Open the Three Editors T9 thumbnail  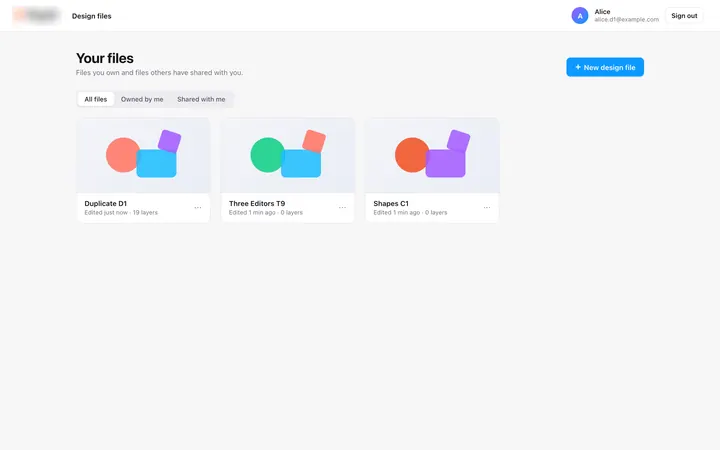coord(288,155)
